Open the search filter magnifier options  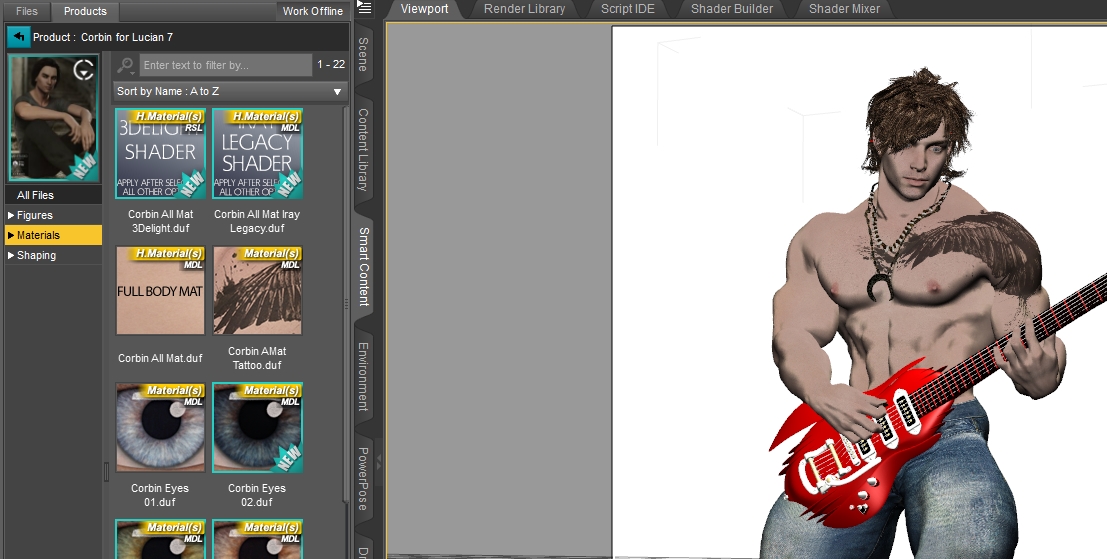tap(126, 66)
